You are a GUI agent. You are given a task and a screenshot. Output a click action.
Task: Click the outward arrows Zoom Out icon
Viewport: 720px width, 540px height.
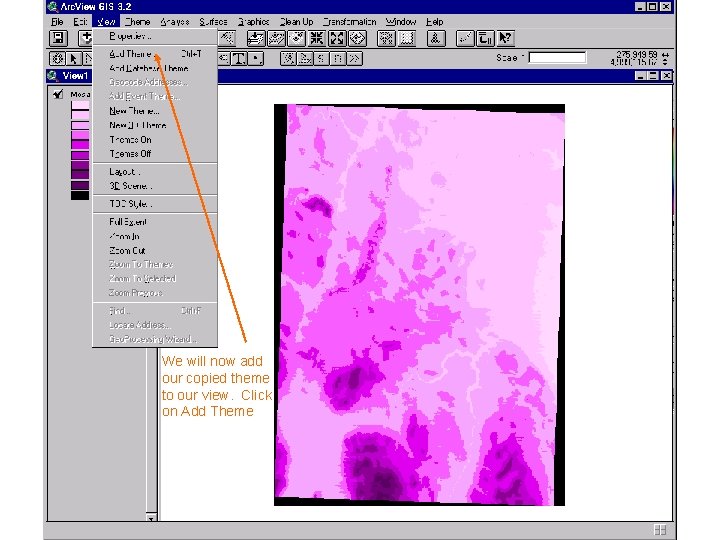[337, 38]
